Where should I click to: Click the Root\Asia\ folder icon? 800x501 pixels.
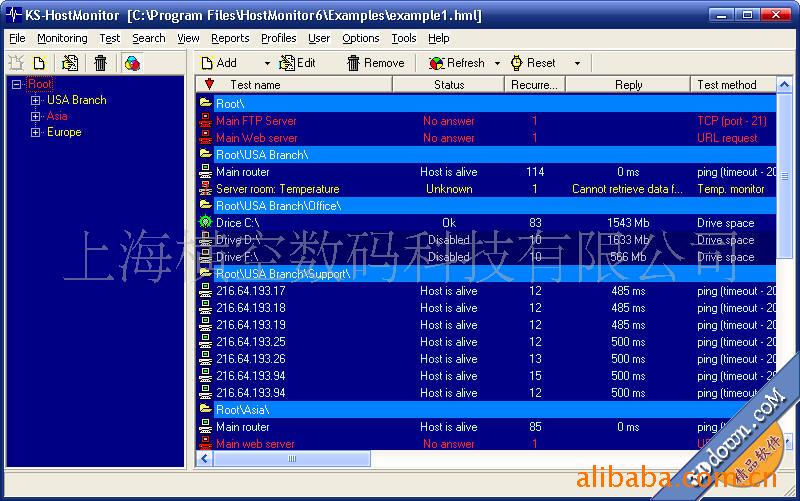[x=206, y=409]
